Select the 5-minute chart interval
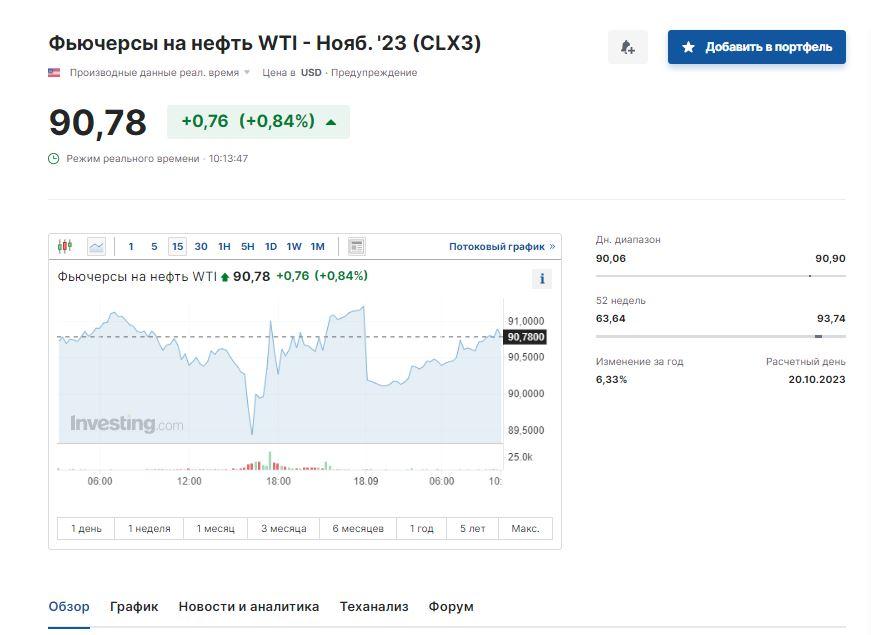 tap(154, 247)
